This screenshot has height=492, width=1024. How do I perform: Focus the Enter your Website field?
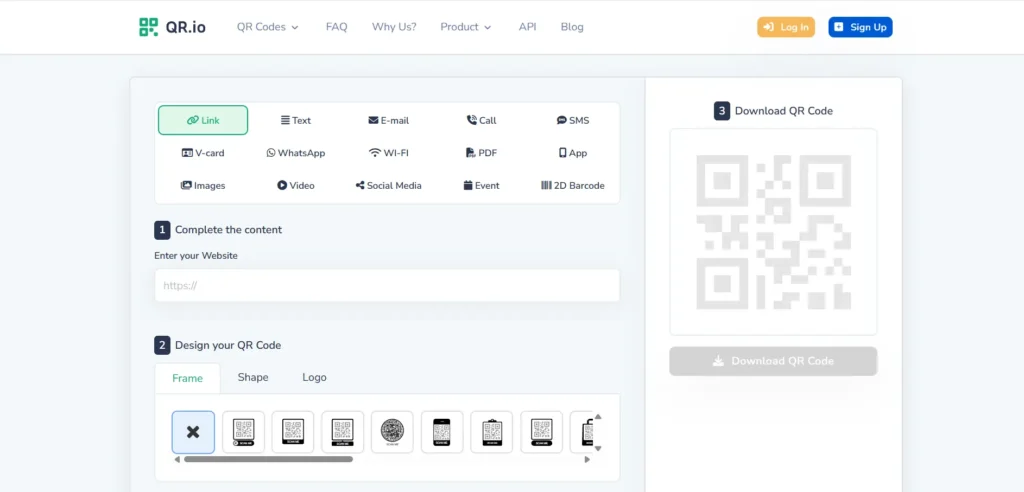[387, 286]
